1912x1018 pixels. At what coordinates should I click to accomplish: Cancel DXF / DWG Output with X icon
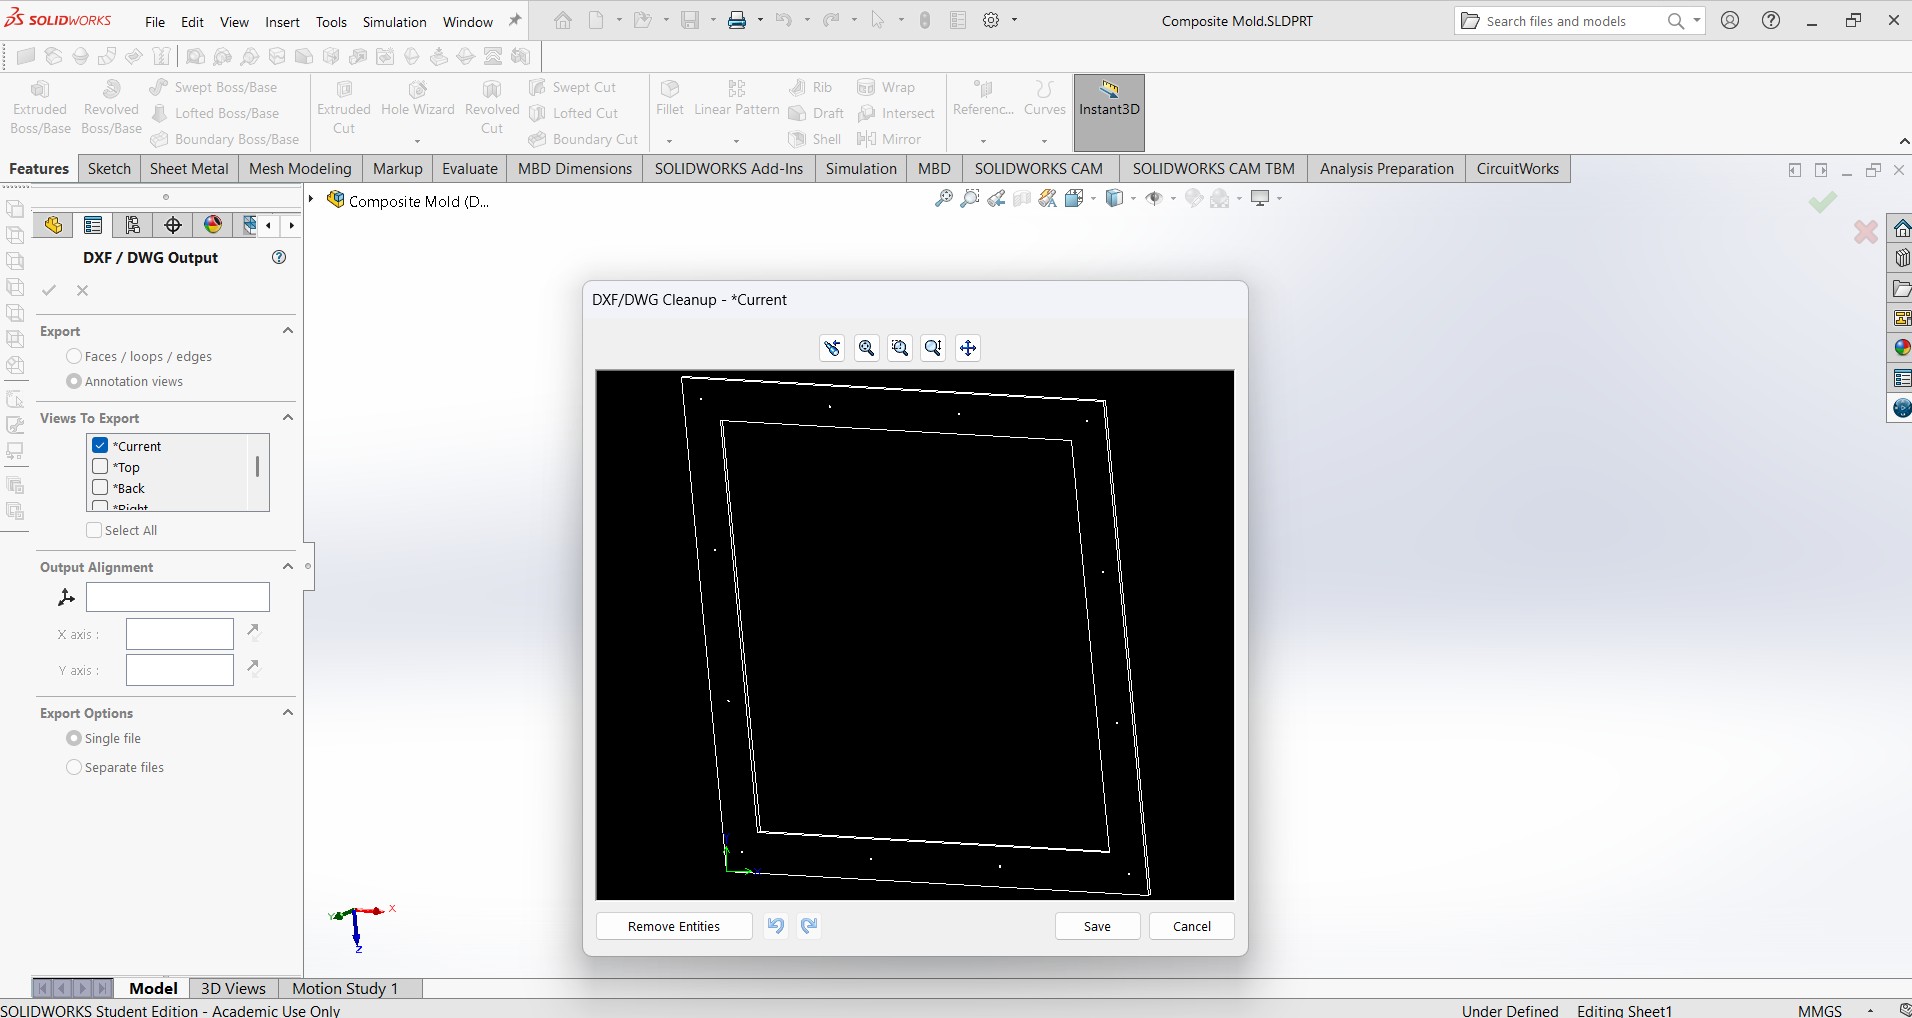[83, 290]
